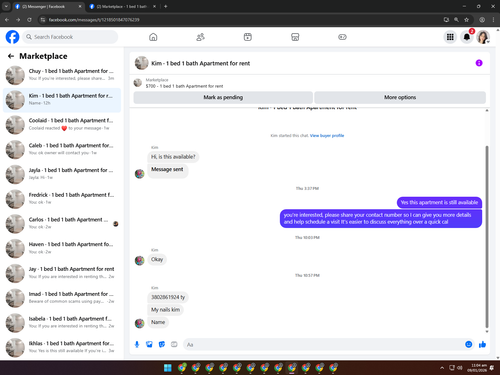Open the Chrome three-dot menu
The width and height of the screenshot is (500, 375).
(493, 20)
